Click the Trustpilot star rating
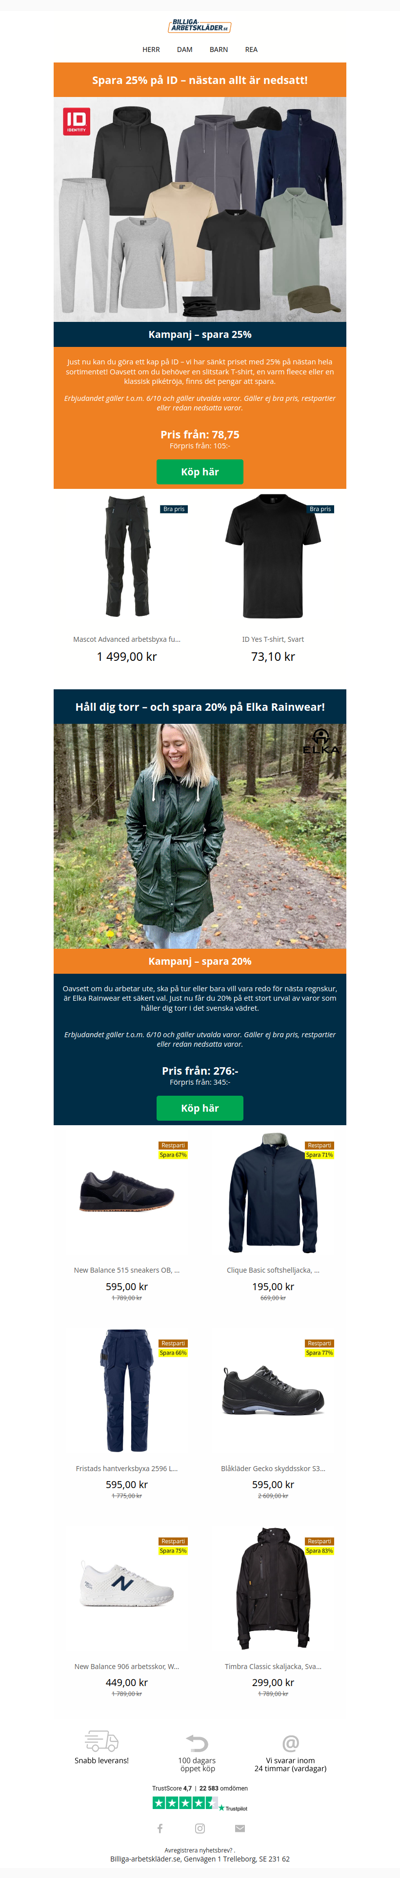 [x=185, y=1802]
